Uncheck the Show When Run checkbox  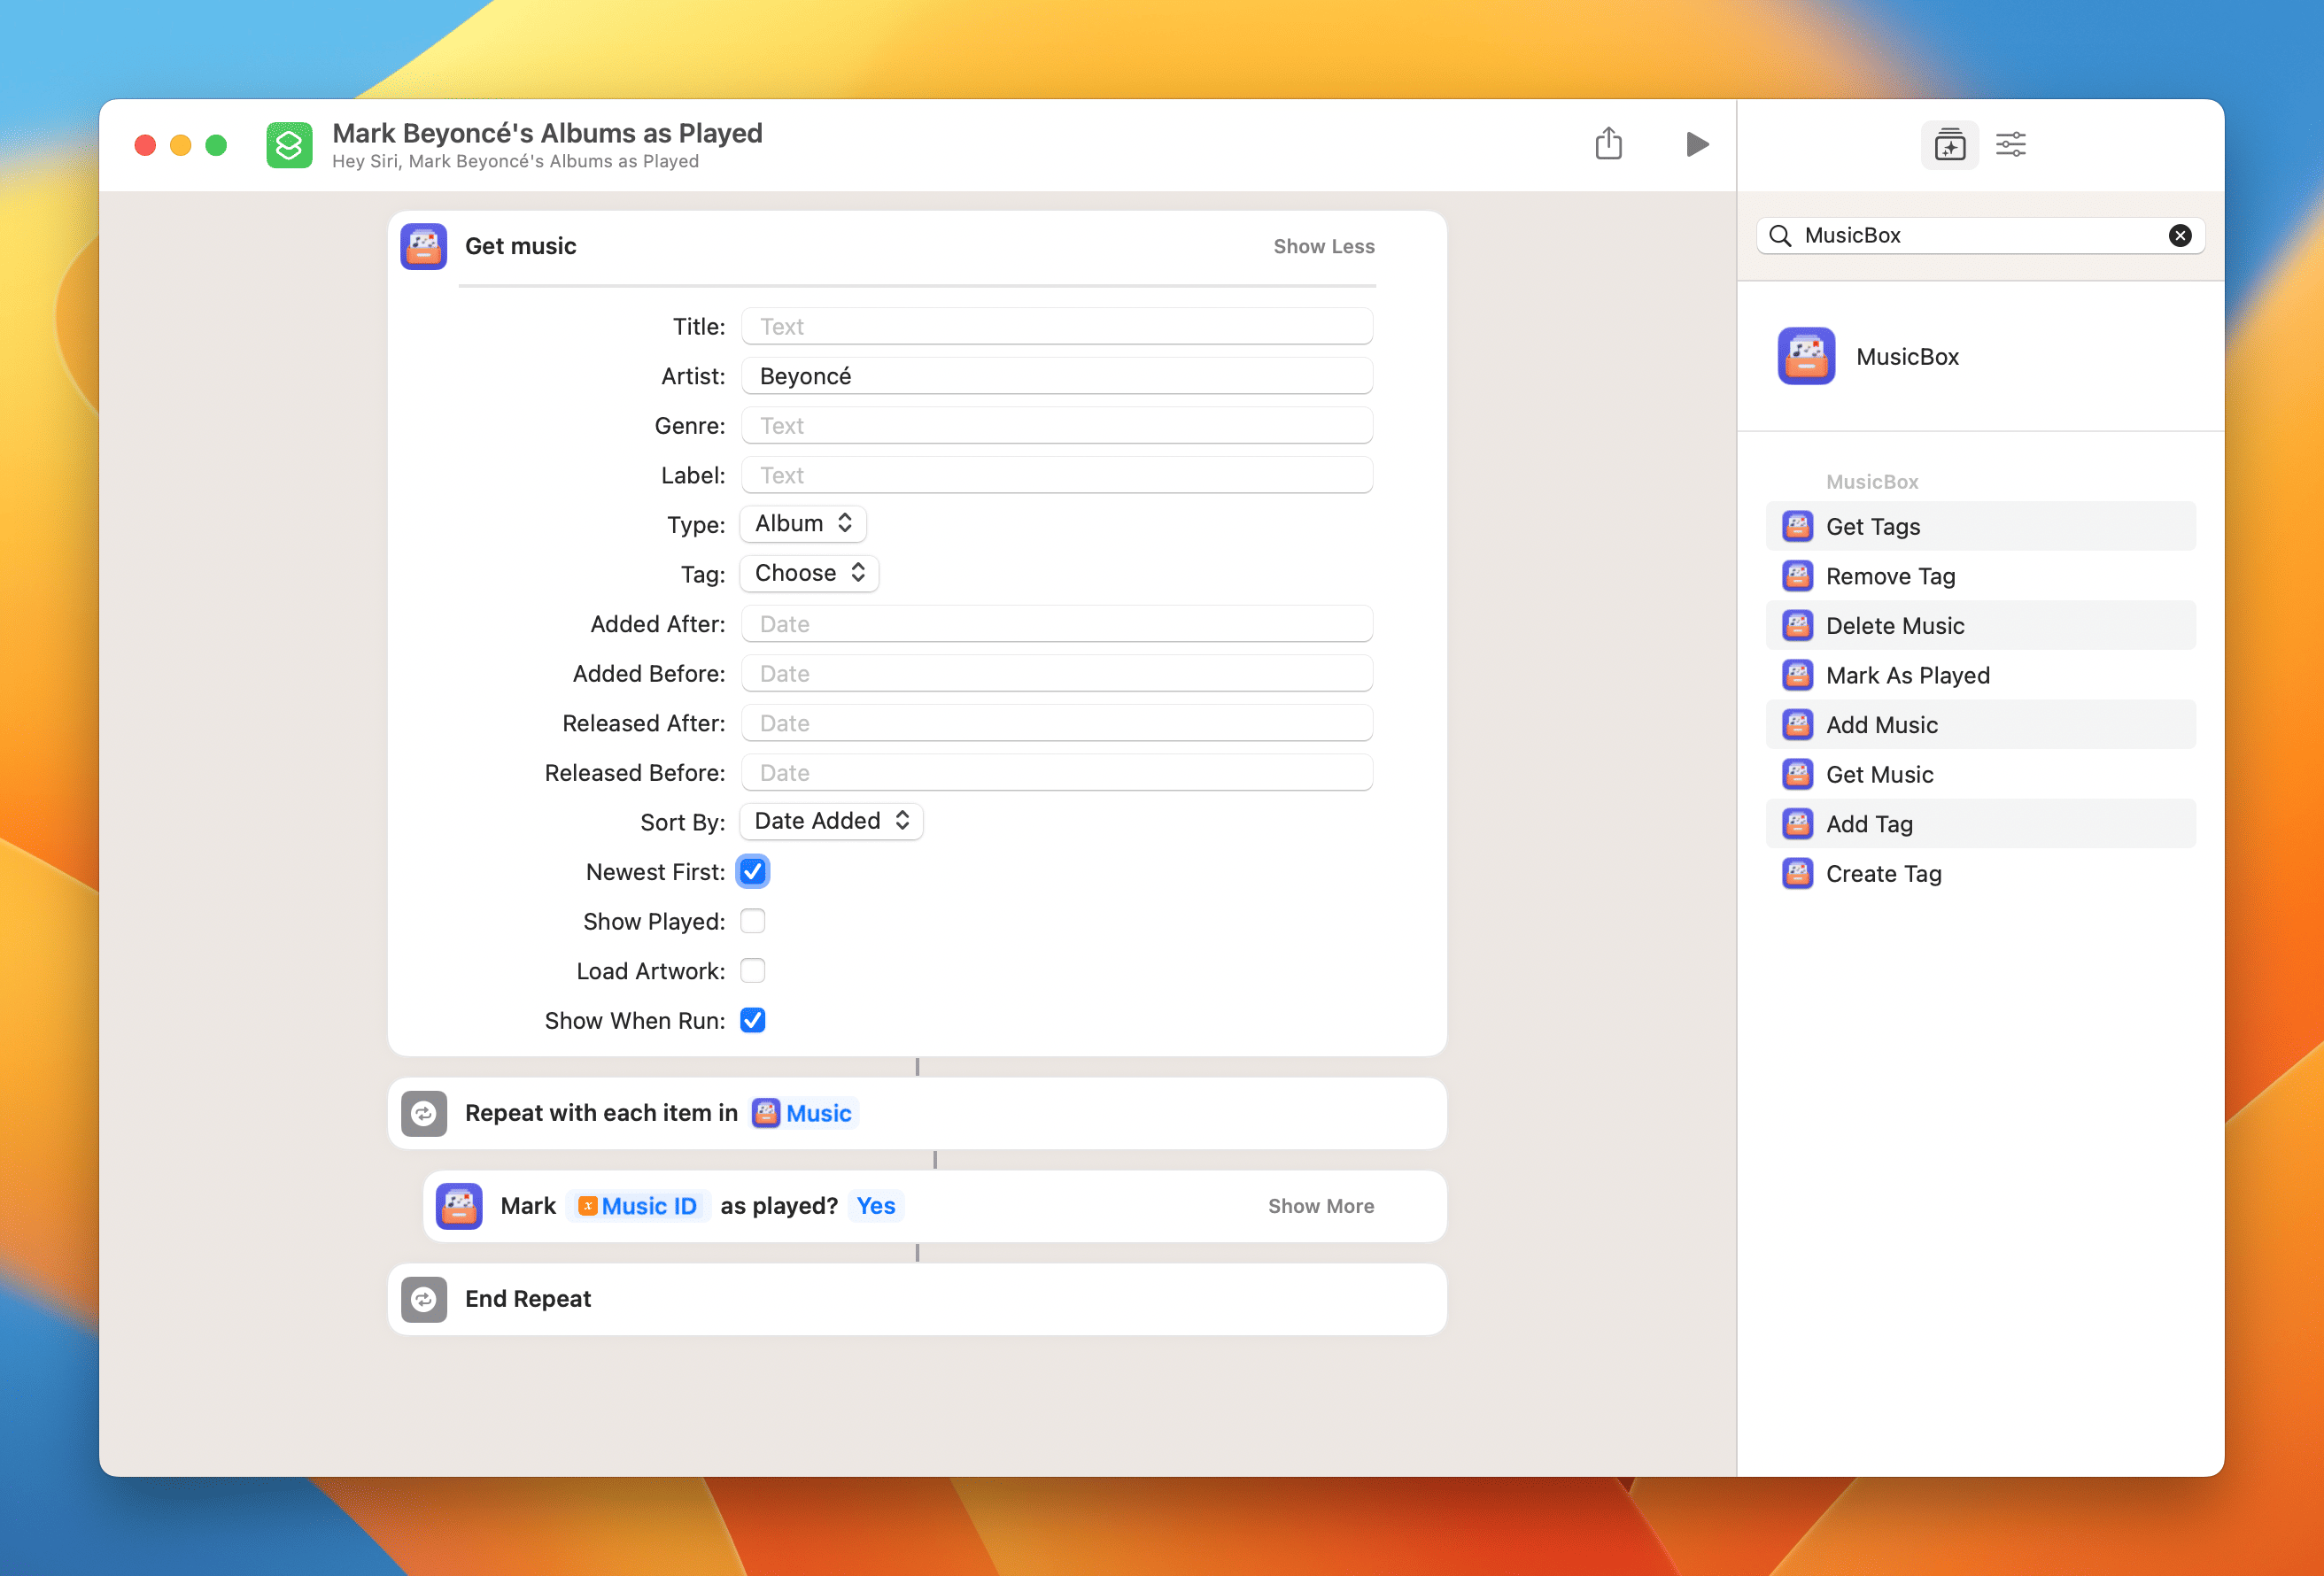click(753, 1020)
